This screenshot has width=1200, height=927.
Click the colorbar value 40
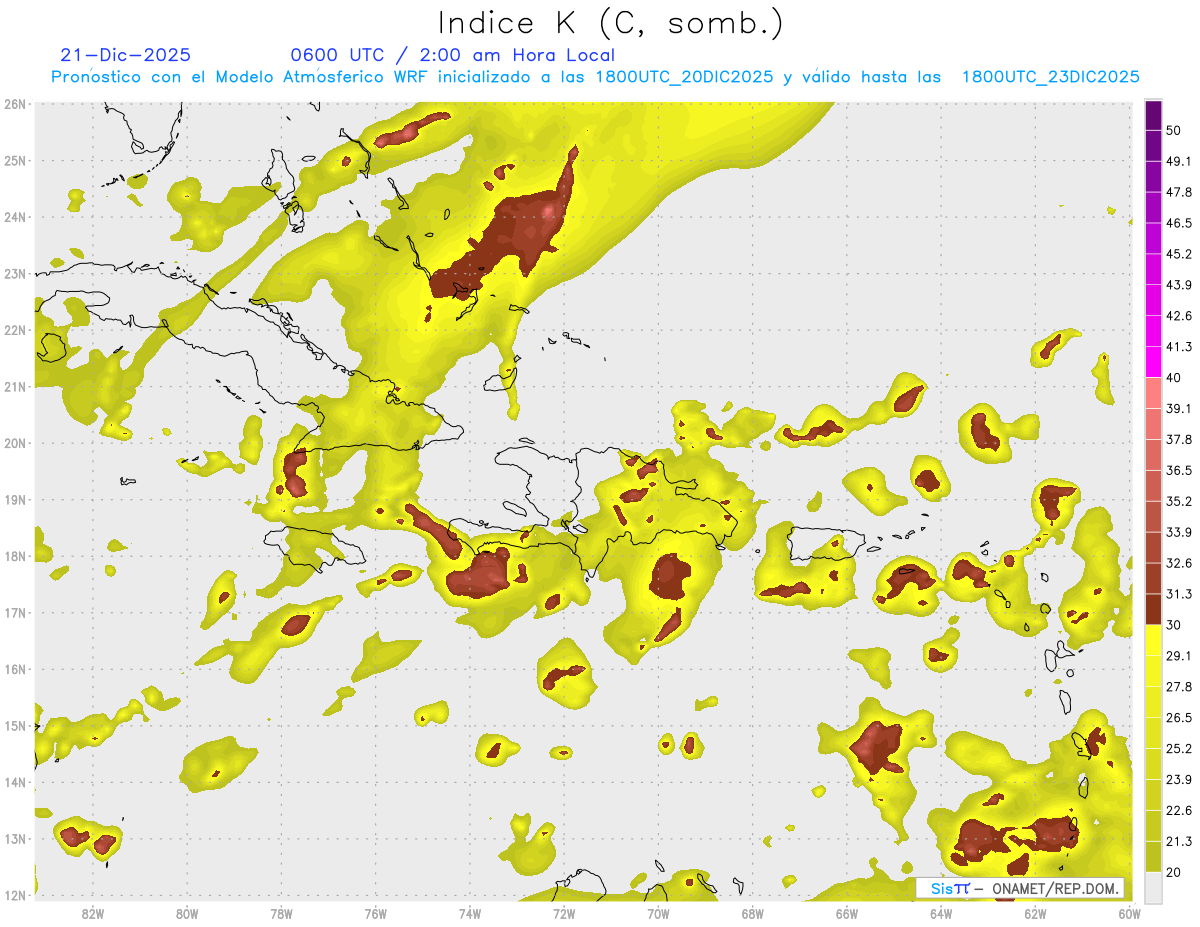tap(1174, 378)
